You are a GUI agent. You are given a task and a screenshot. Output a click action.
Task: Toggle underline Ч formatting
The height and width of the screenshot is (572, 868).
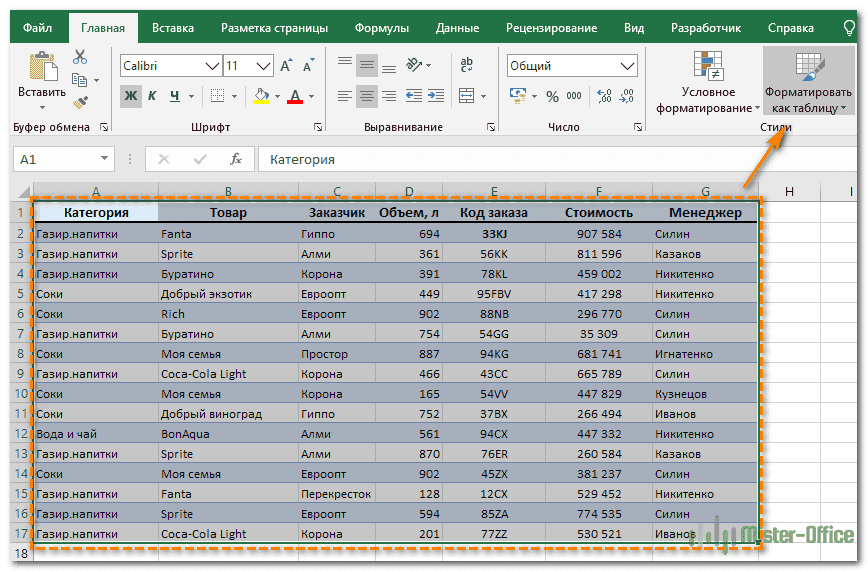(175, 96)
